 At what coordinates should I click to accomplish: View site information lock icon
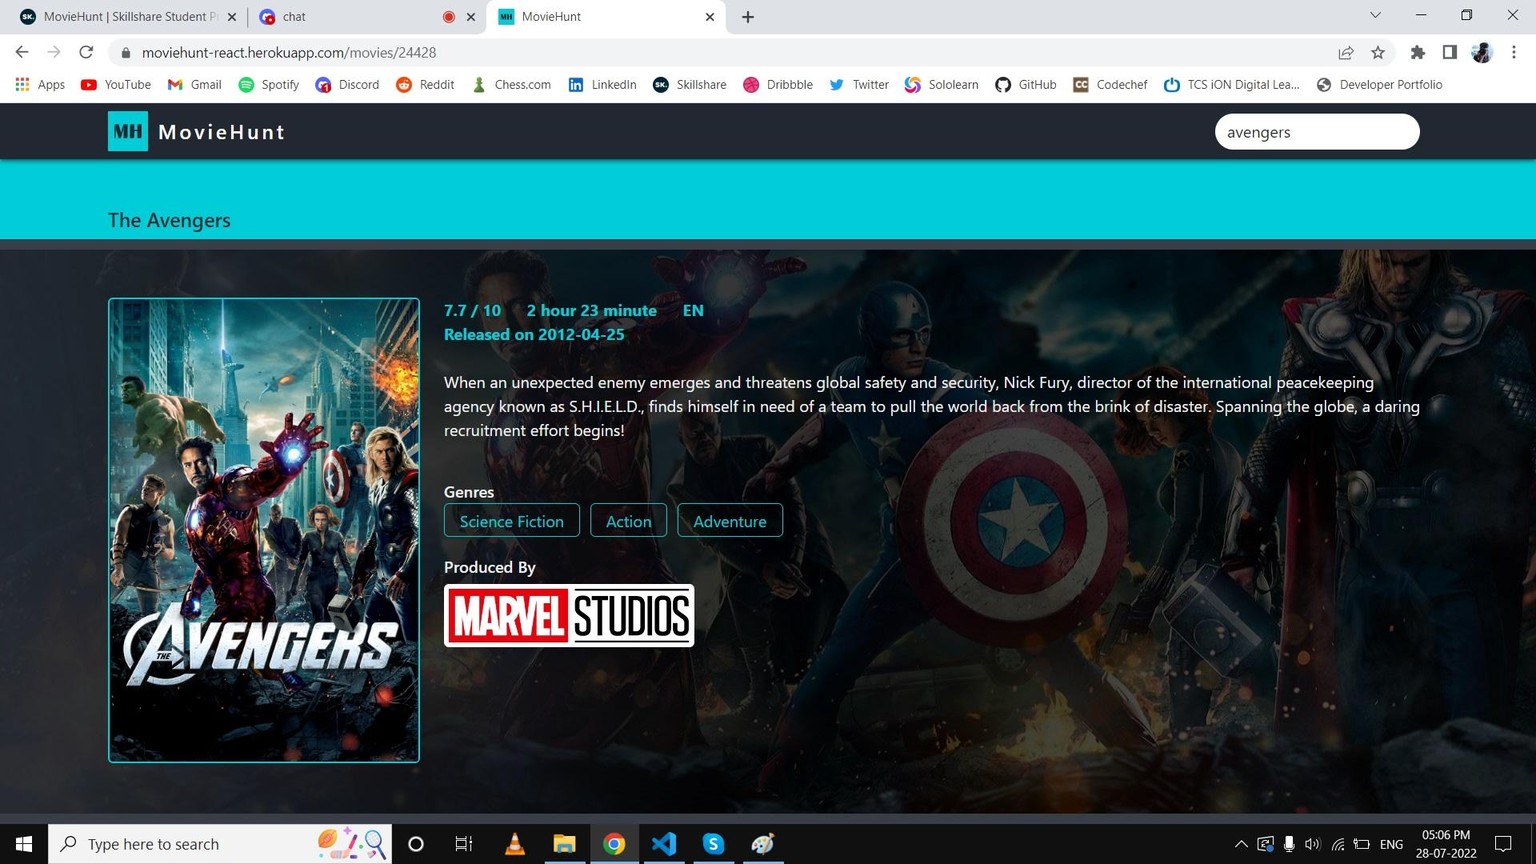[125, 53]
